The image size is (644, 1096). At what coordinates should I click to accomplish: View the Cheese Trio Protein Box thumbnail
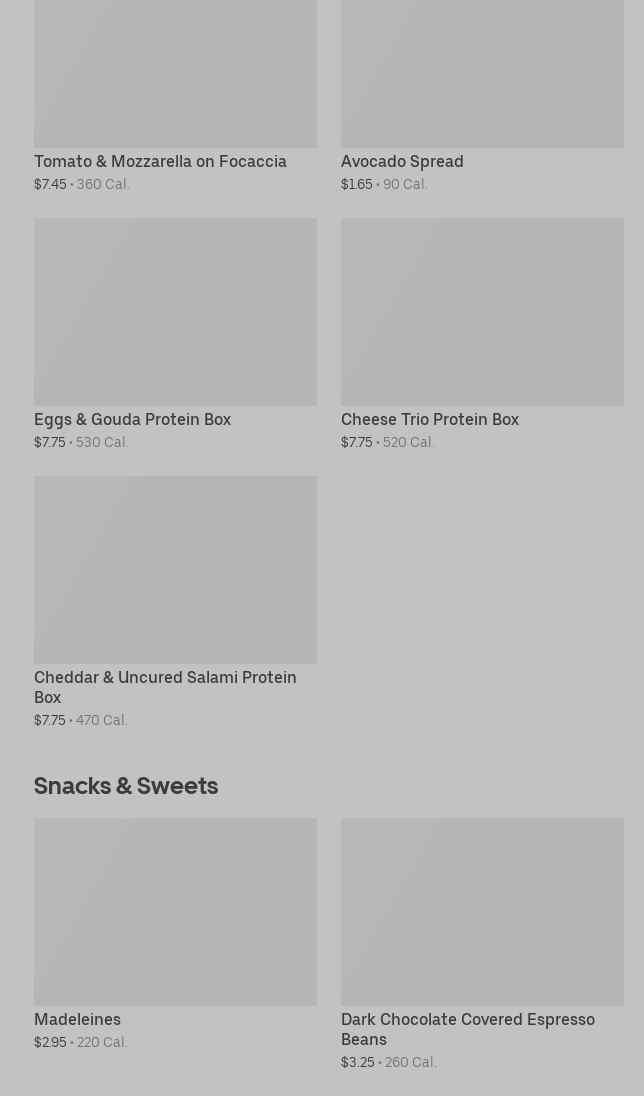click(x=482, y=312)
